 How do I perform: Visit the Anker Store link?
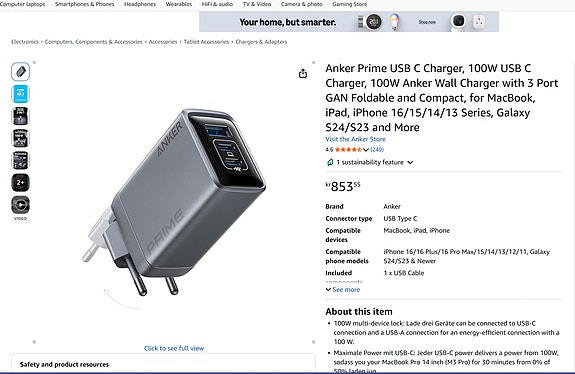point(355,139)
